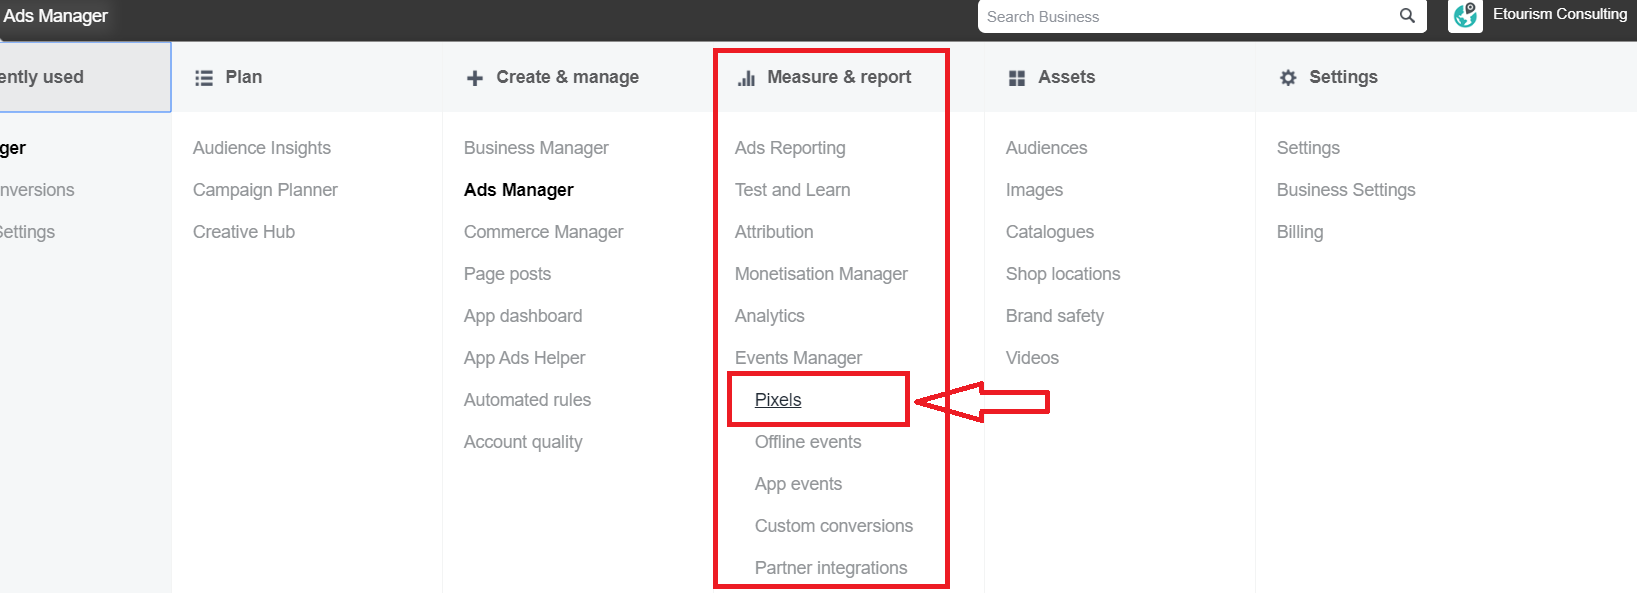Open the Settings link under Settings column
Screen dimensions: 1637x593
[1308, 148]
